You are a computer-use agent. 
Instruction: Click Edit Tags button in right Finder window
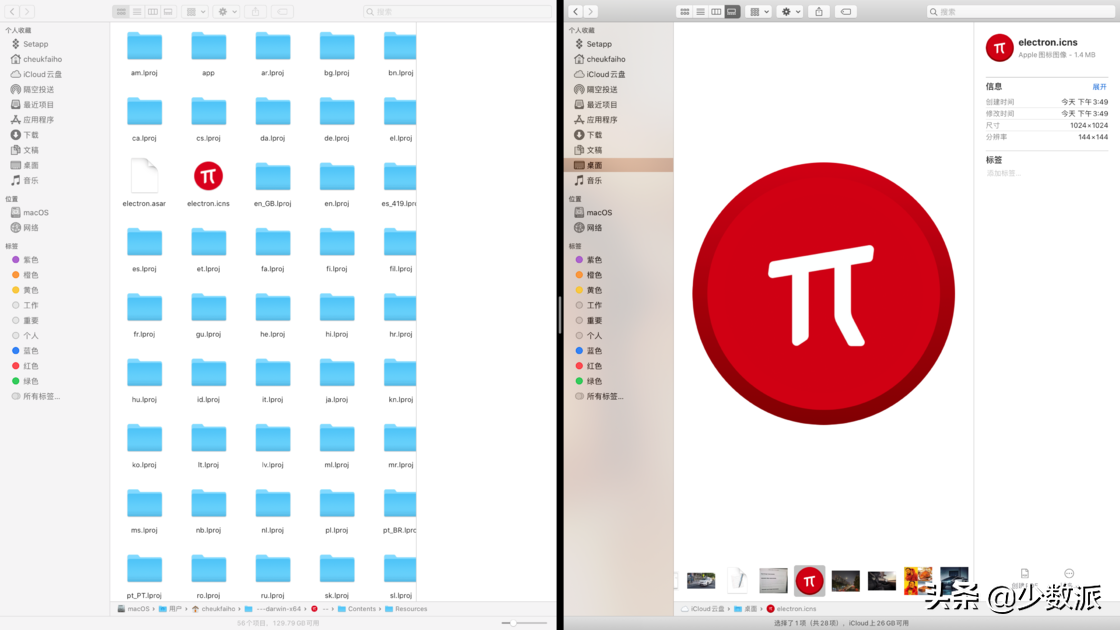point(846,11)
